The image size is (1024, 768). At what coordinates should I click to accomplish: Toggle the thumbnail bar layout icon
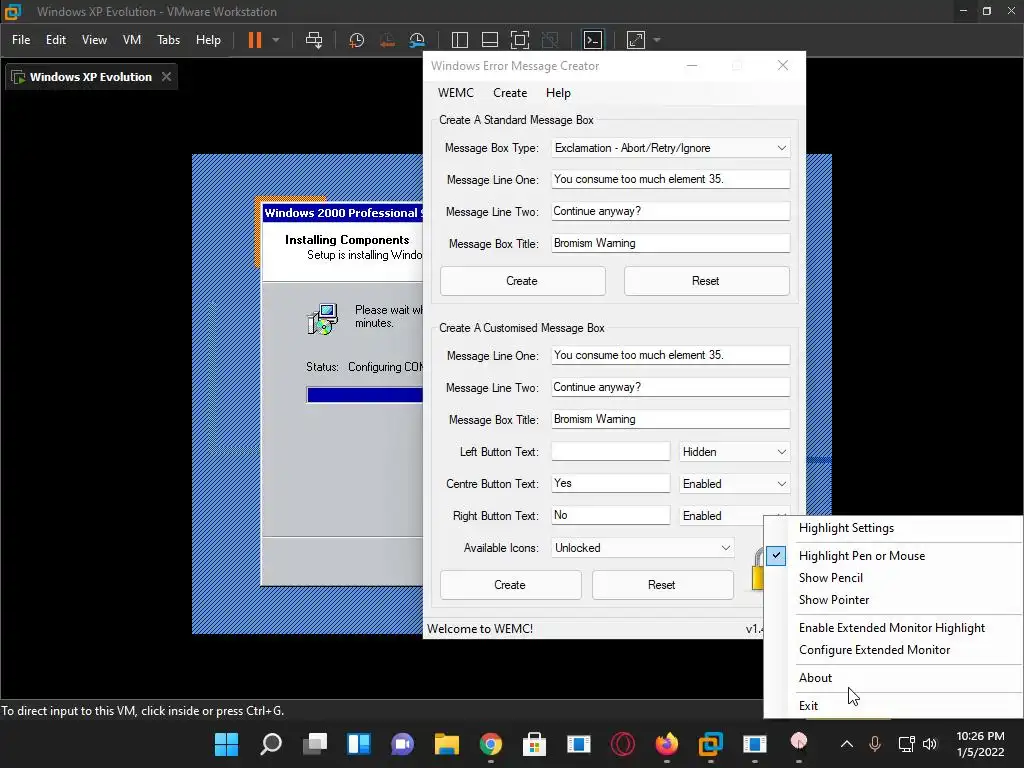click(x=490, y=40)
